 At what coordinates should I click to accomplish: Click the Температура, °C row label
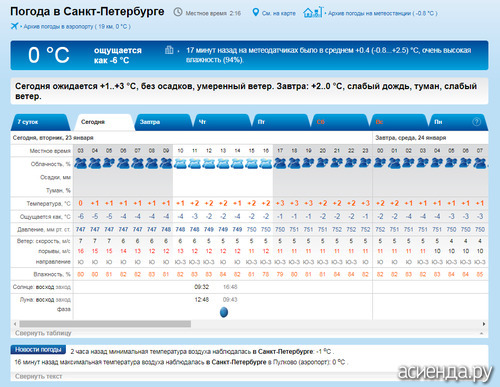coord(49,203)
